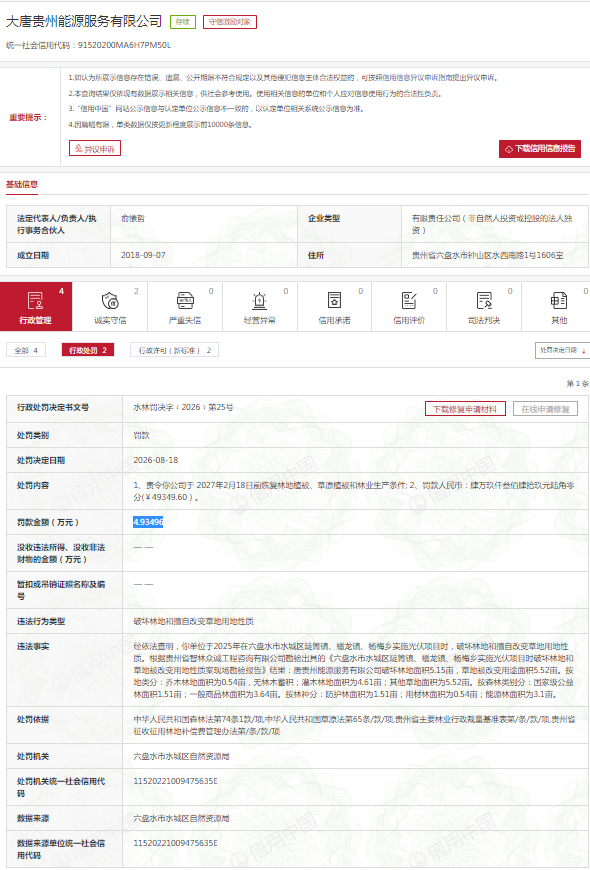Screen dimensions: 590x870
Task: Click the 重要提示 label
Action: pyautogui.click(x=28, y=118)
